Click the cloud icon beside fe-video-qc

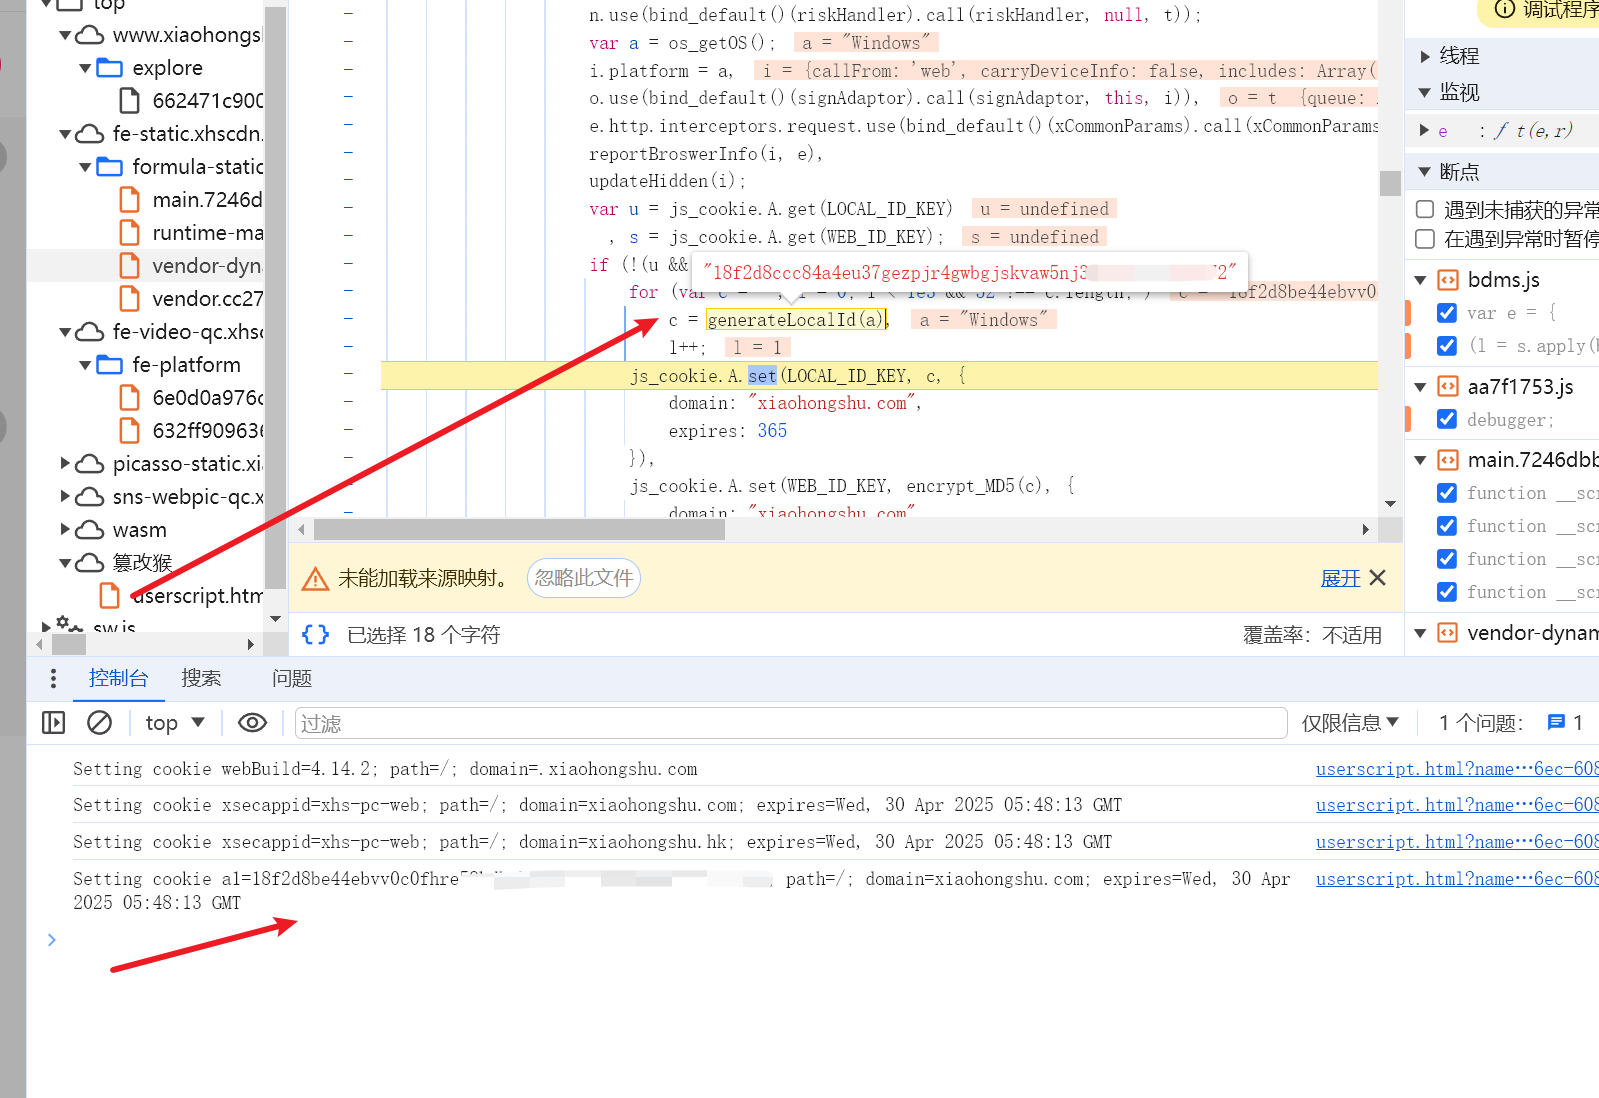point(90,332)
